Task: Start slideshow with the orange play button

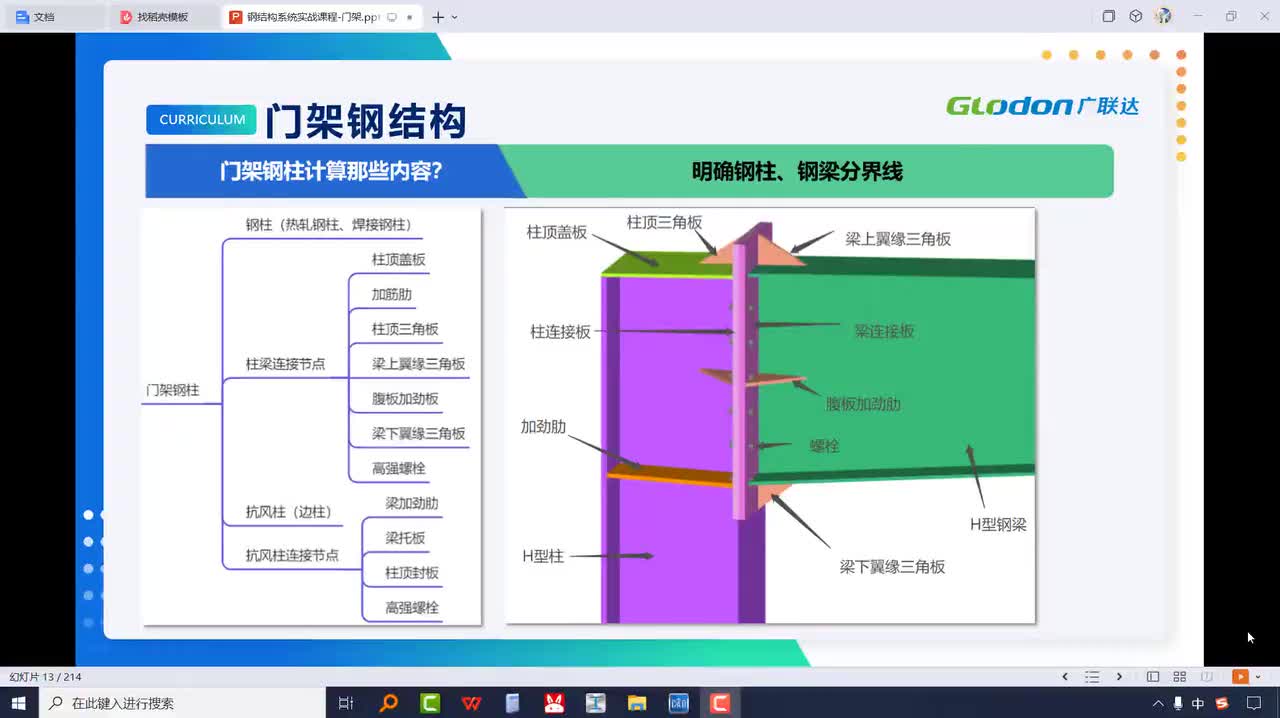Action: click(1240, 677)
